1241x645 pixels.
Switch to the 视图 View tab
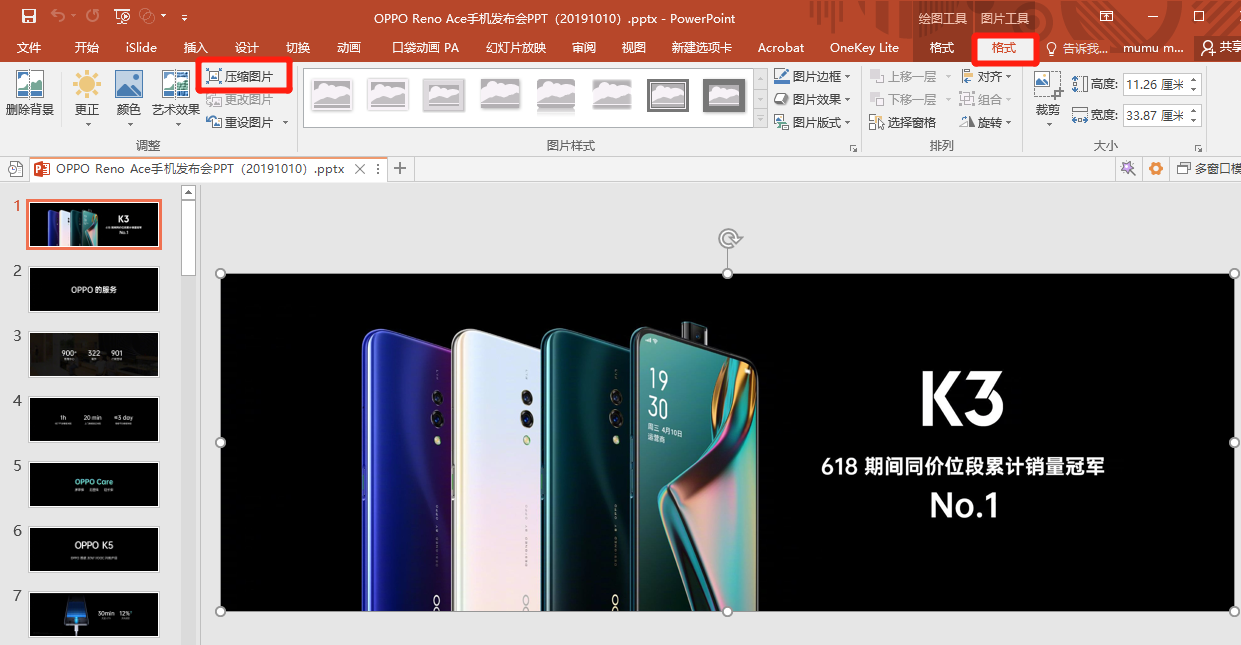(634, 47)
